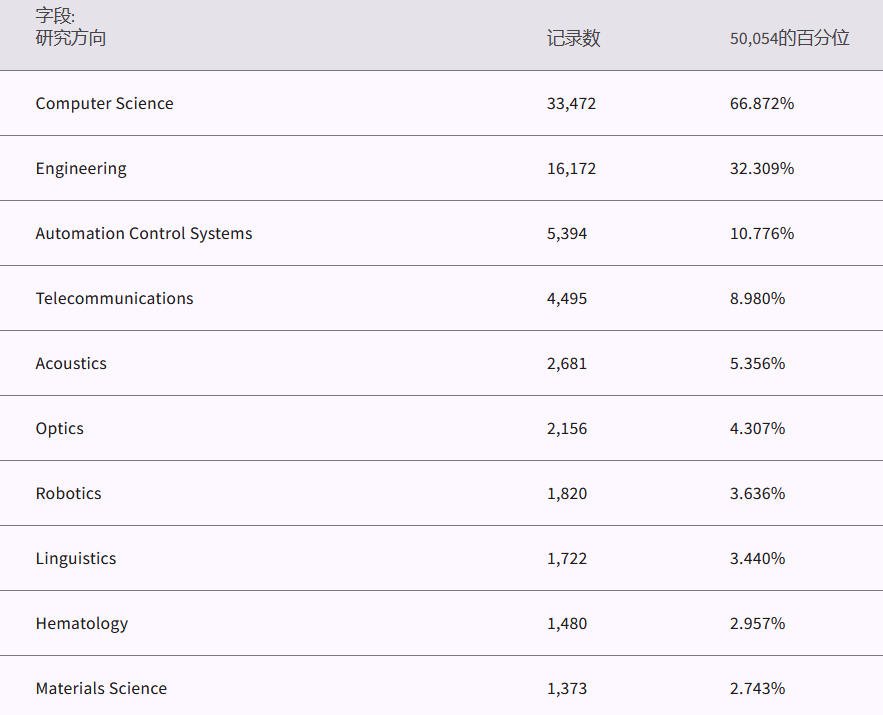Click the 33,472 record count
The height and width of the screenshot is (715, 883).
click(571, 104)
